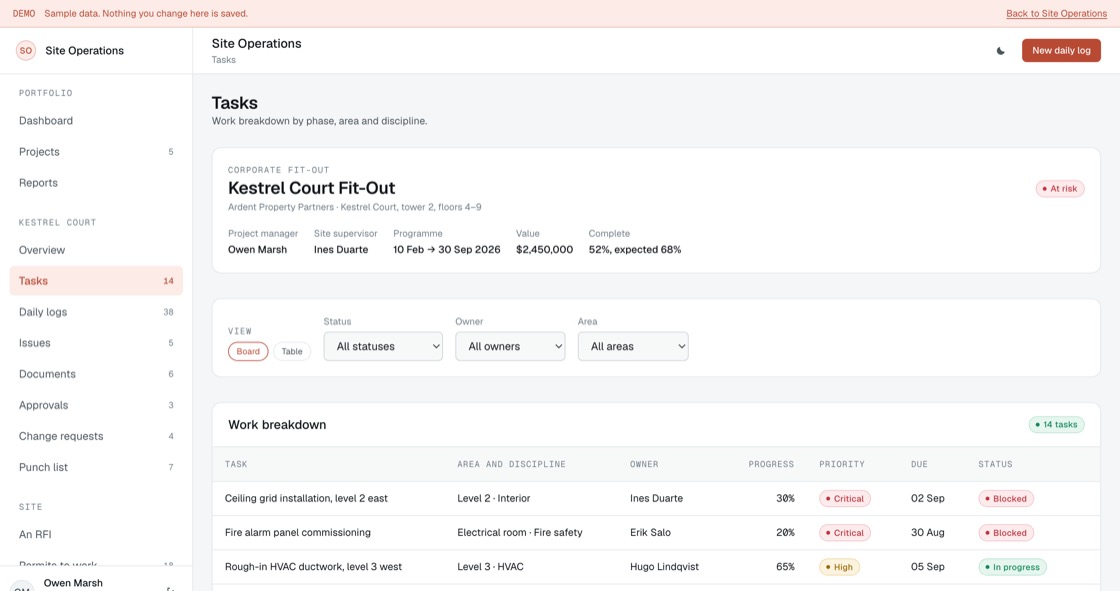Go to Dashboard in the sidebar
Screen dimensions: 1120x591
tap(96, 121)
